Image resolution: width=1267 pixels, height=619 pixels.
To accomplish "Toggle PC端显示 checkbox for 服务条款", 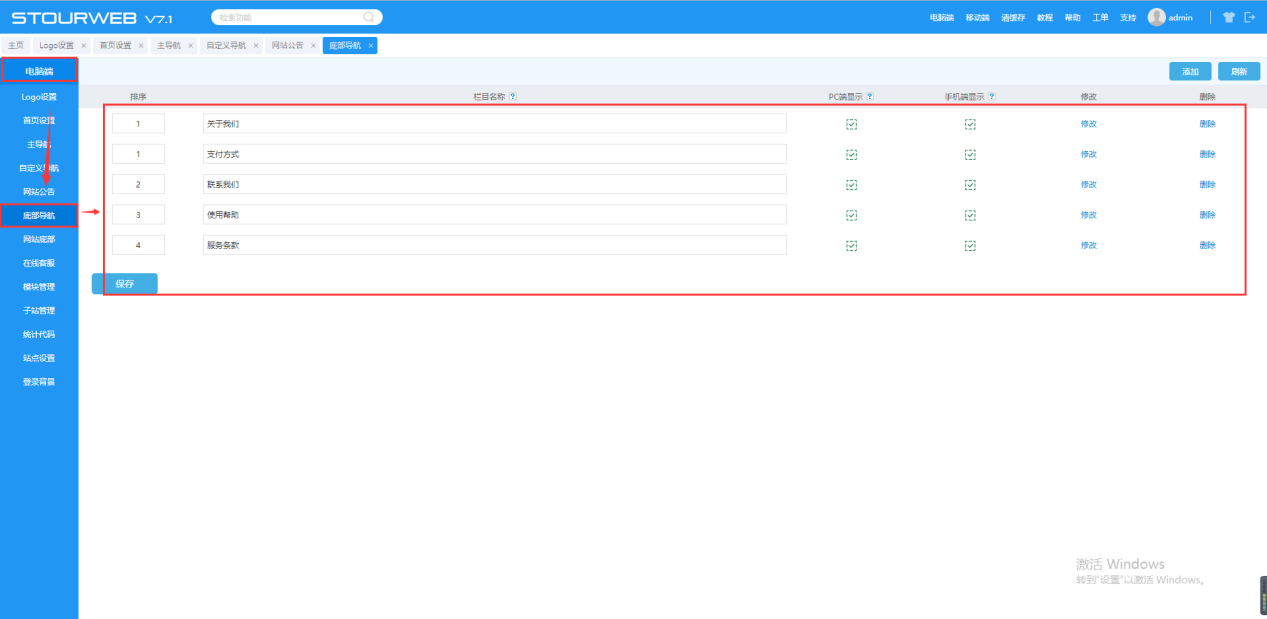I will (x=851, y=245).
